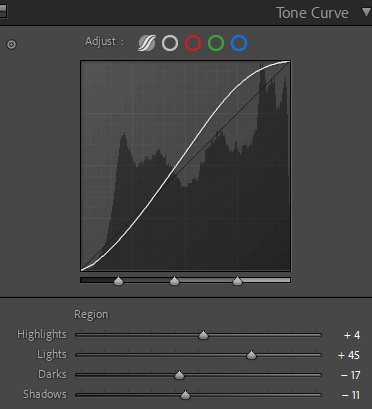
Task: Click the Darks value − 17
Action: (350, 375)
